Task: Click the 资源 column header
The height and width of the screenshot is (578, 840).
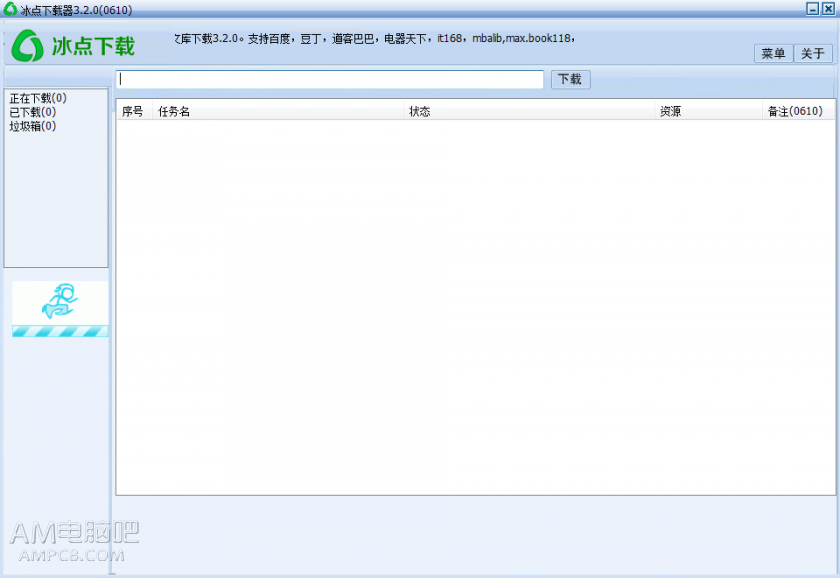Action: [708, 111]
